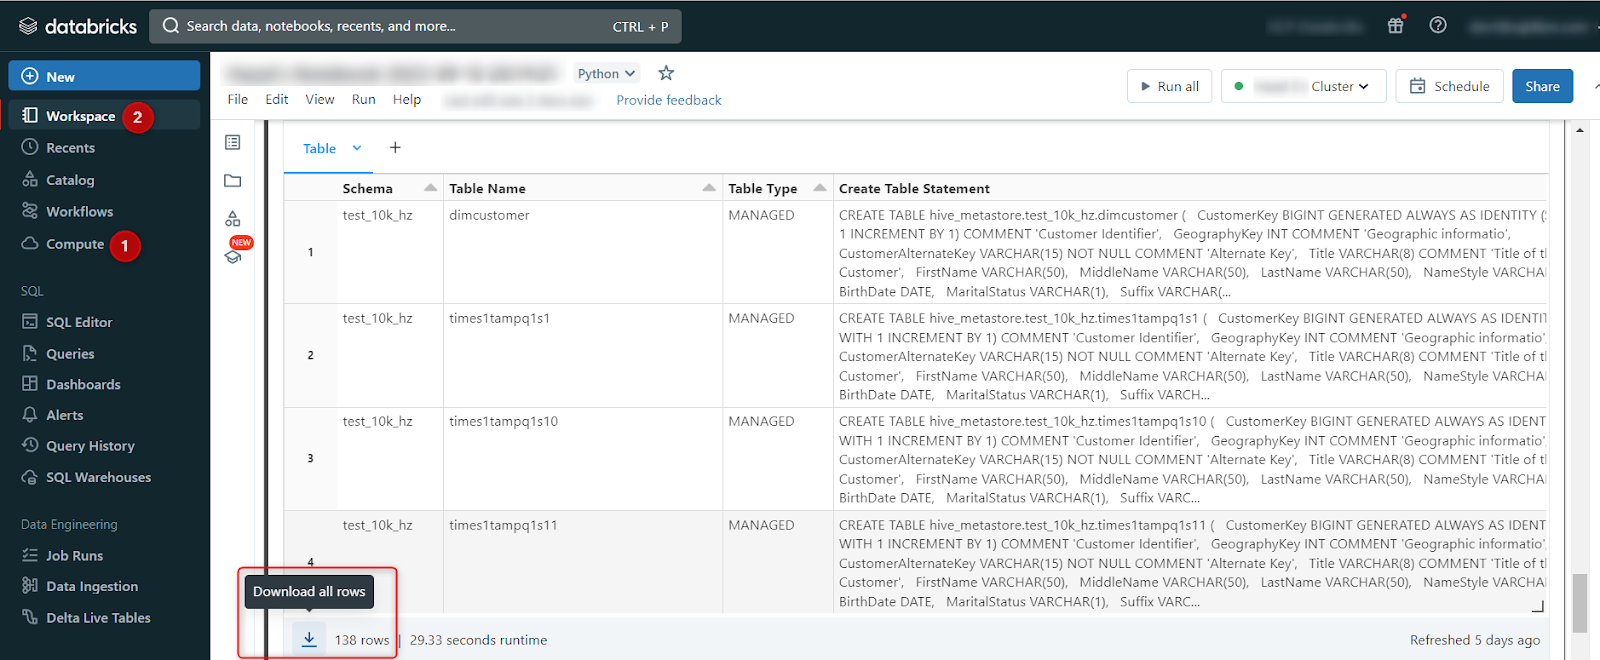Open the File menu
The width and height of the screenshot is (1600, 660).
point(238,99)
